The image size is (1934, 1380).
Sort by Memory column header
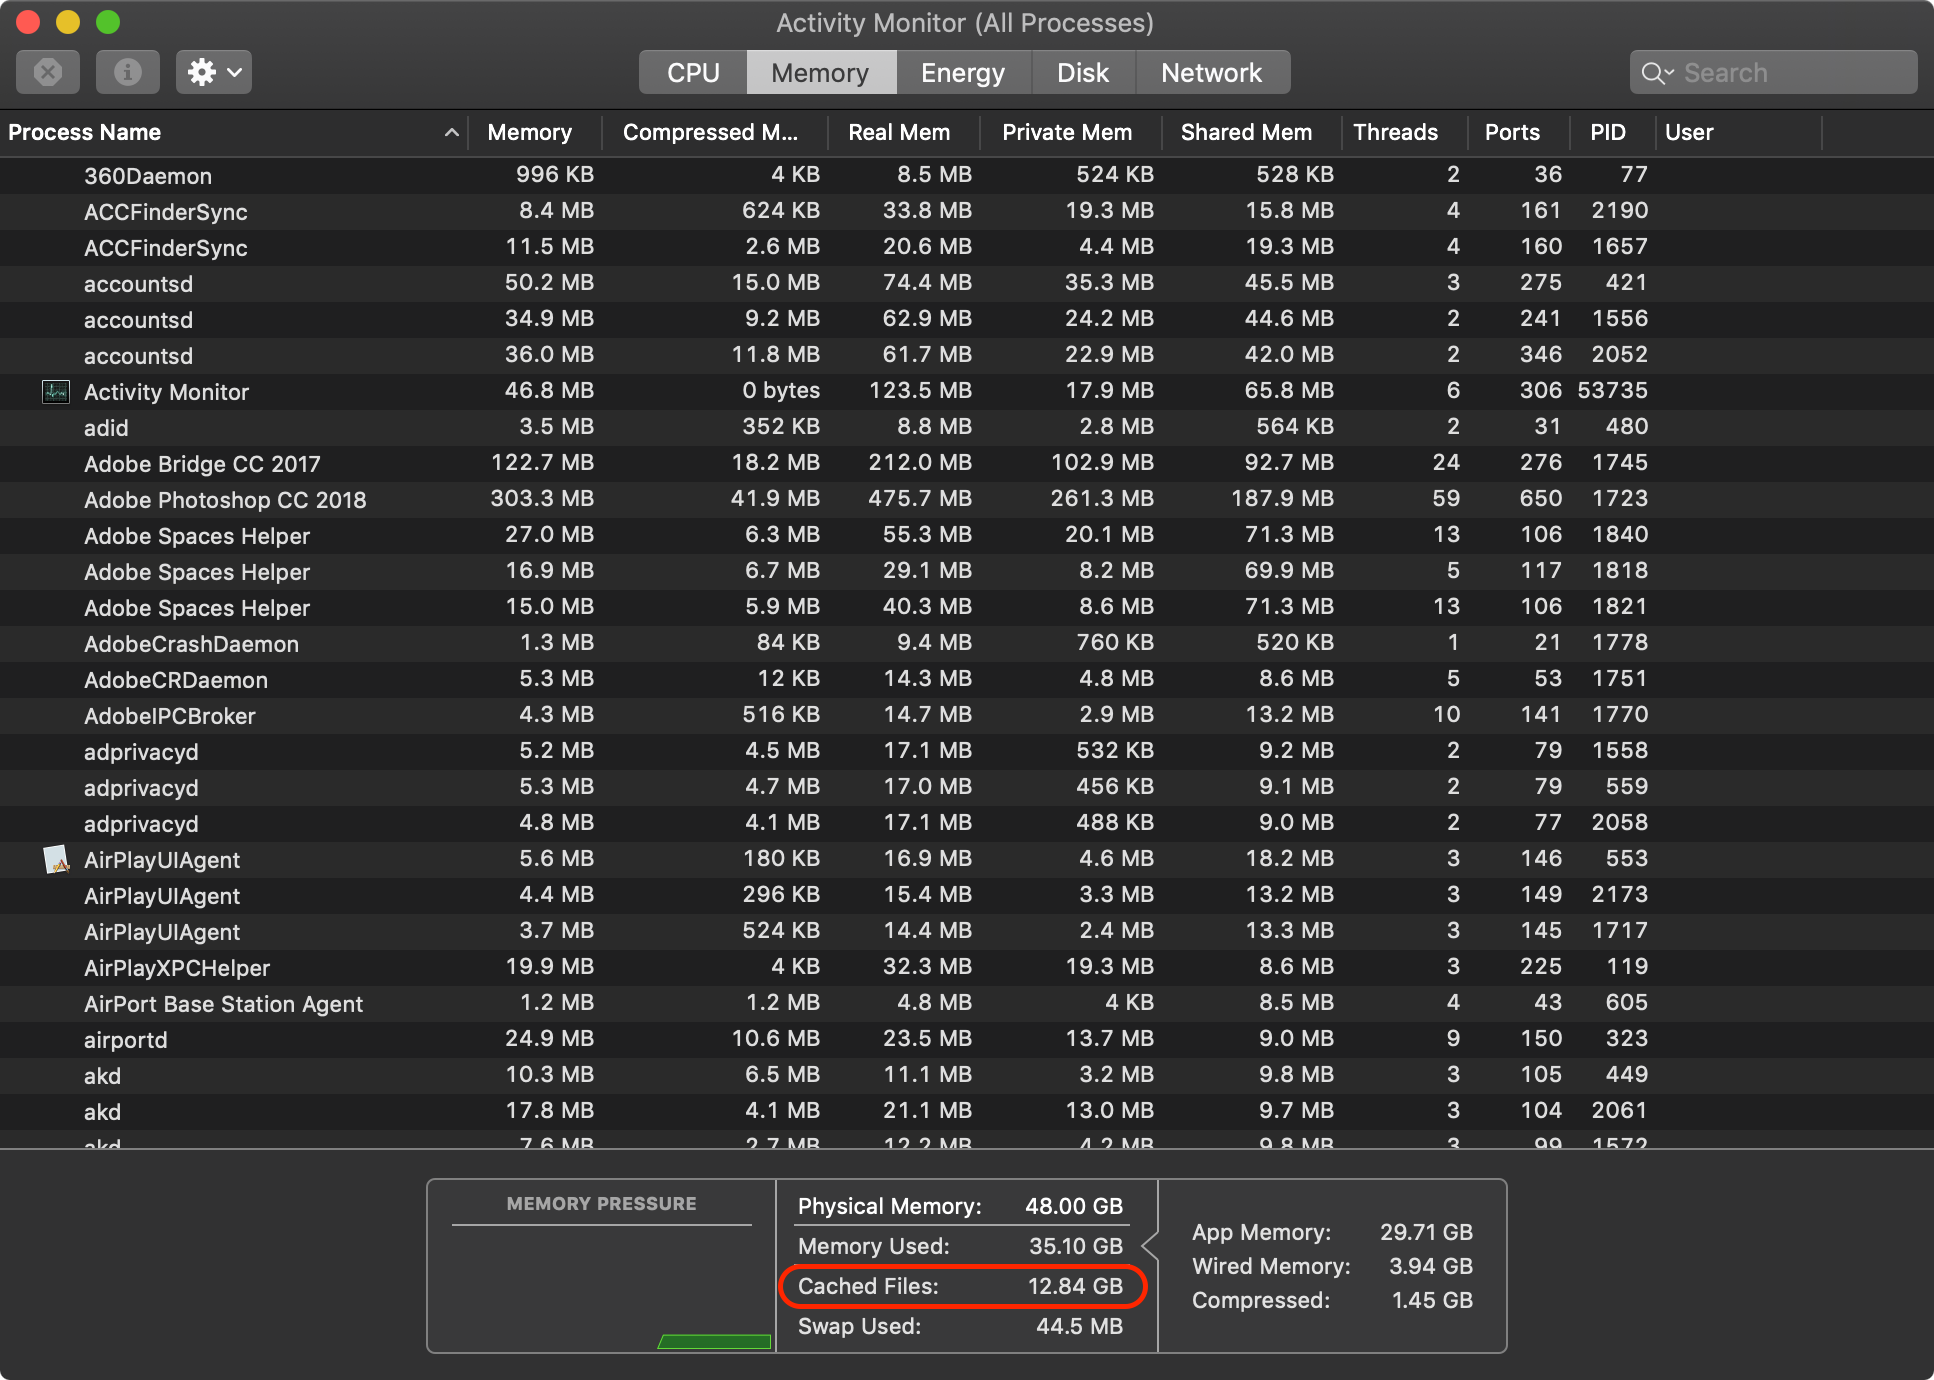coord(530,132)
